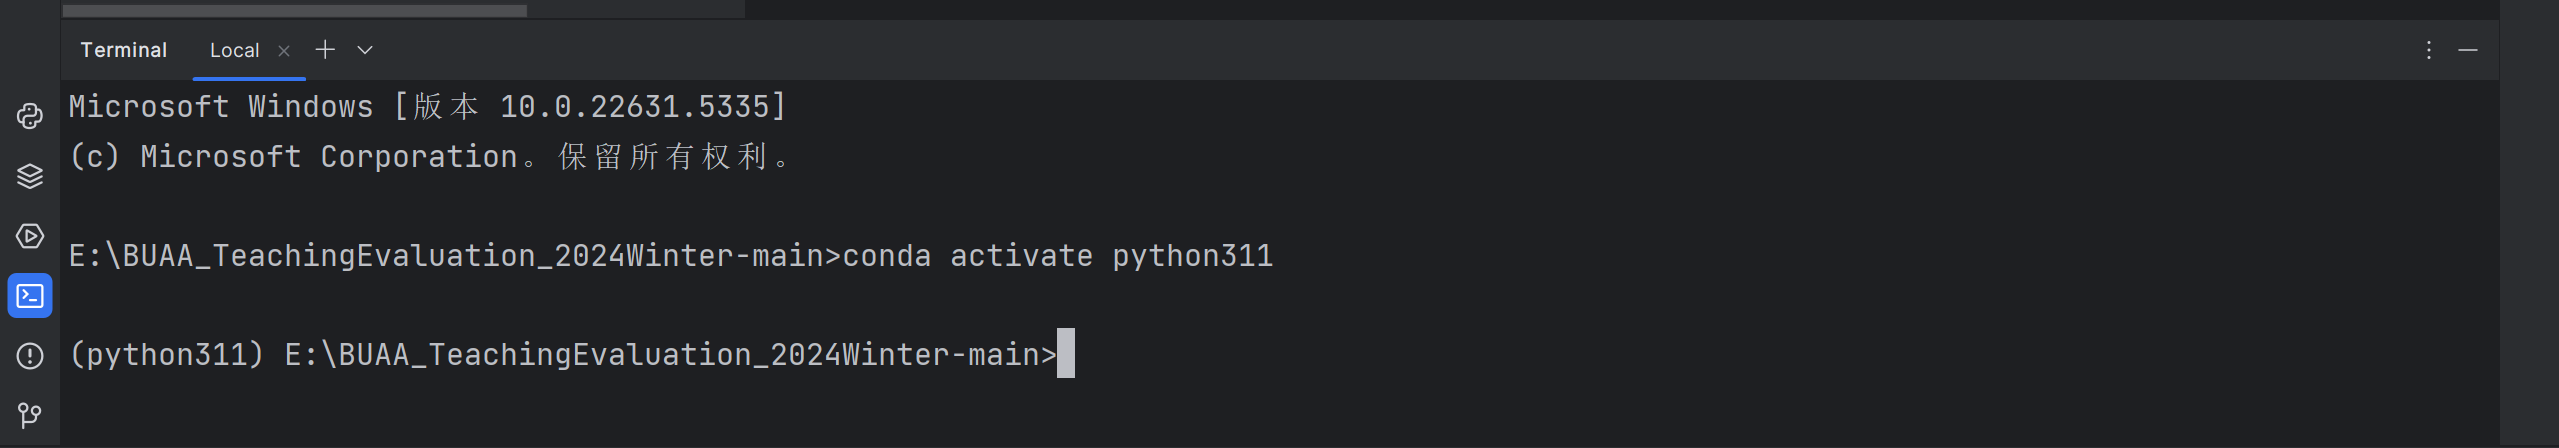Open the Python Packages tool window

tap(30, 176)
